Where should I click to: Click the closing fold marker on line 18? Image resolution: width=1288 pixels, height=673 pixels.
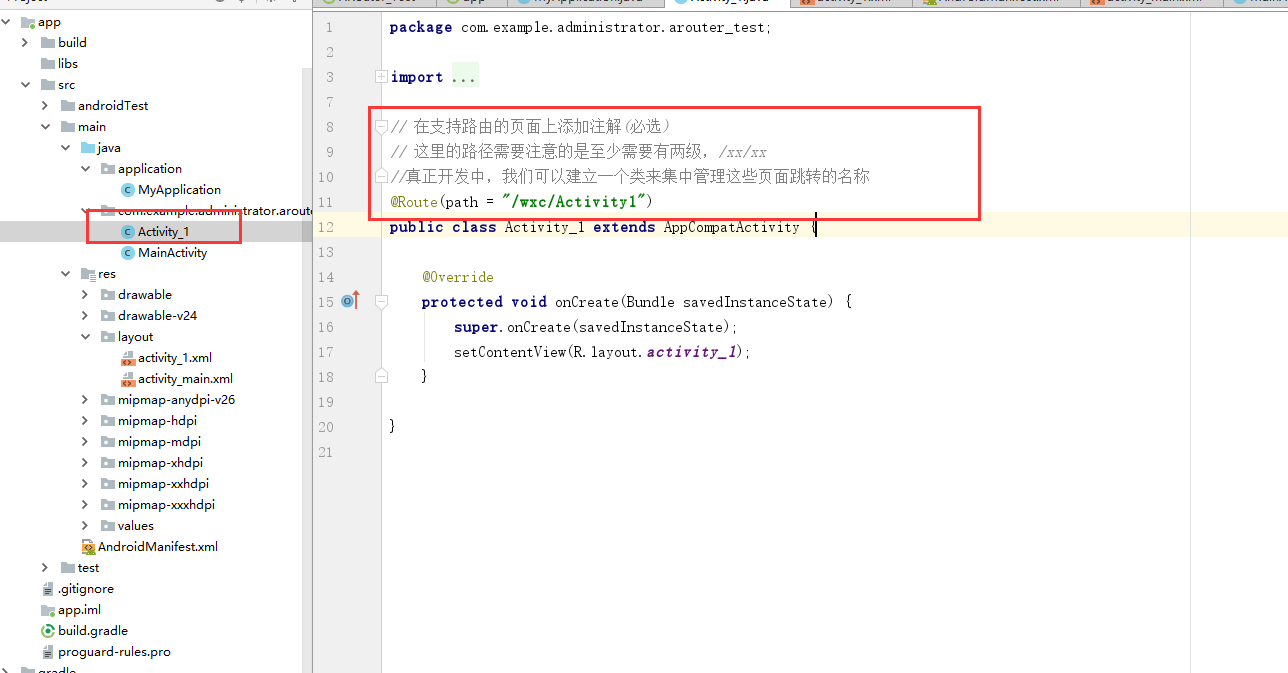(381, 376)
